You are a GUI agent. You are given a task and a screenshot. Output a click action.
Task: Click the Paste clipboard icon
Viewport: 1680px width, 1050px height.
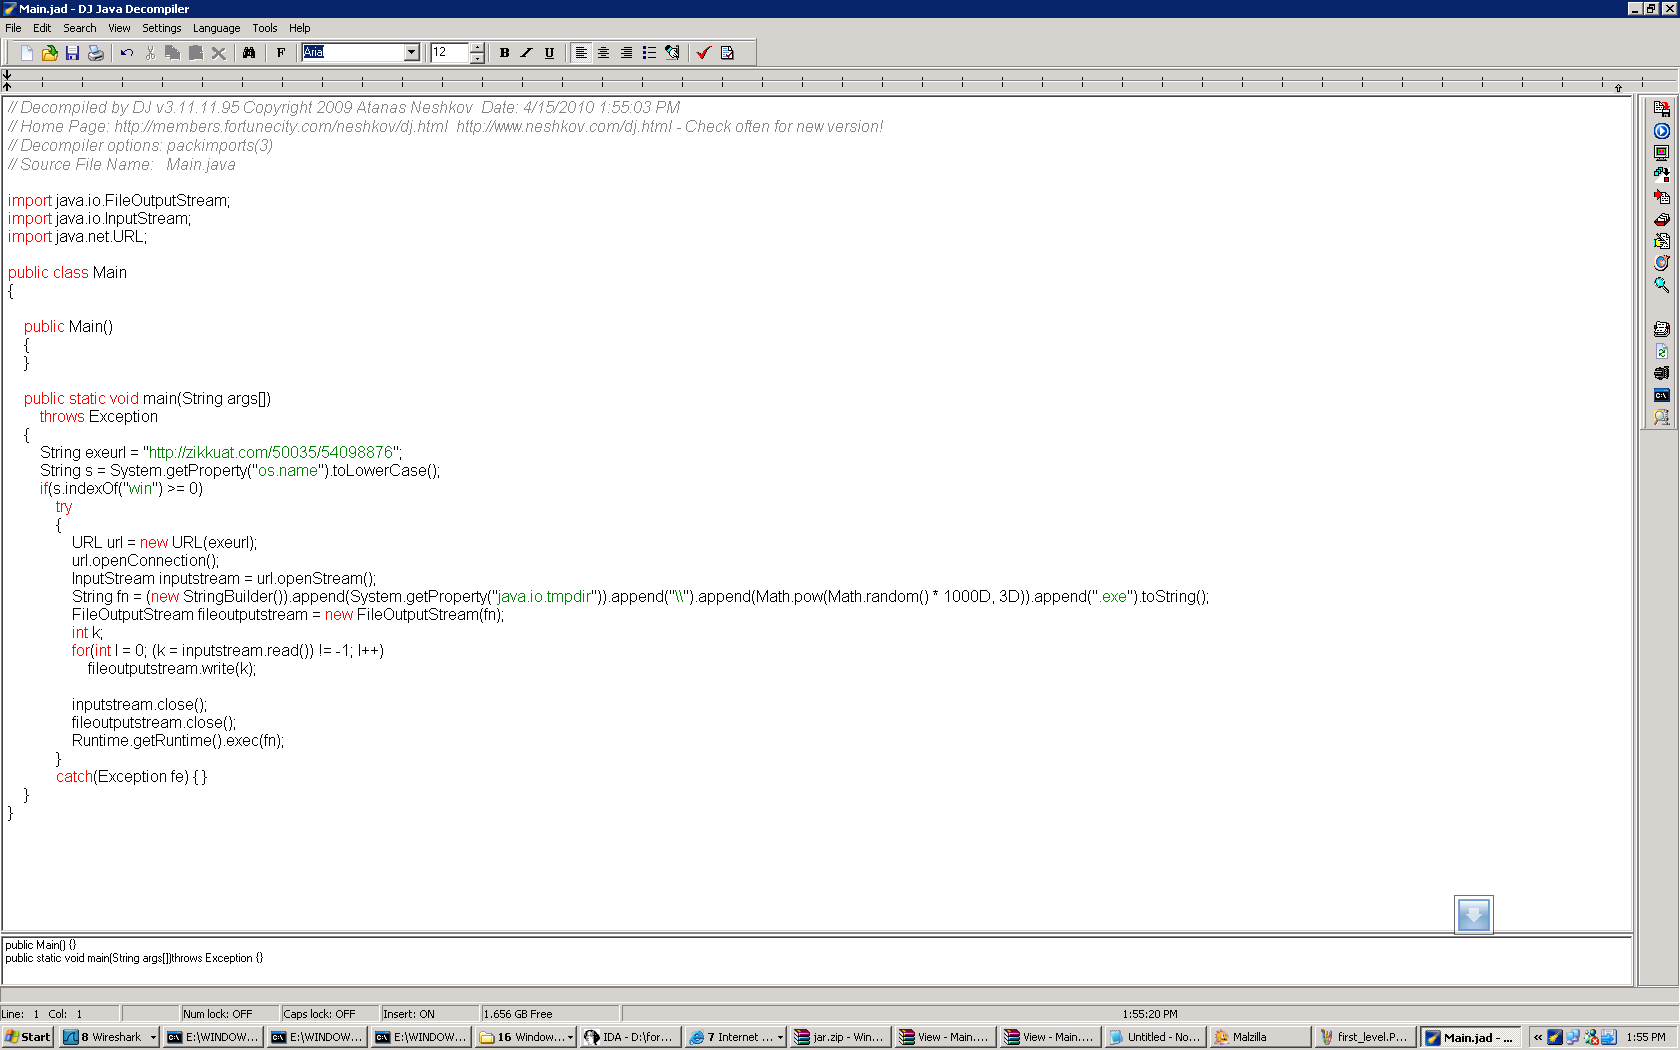click(195, 53)
